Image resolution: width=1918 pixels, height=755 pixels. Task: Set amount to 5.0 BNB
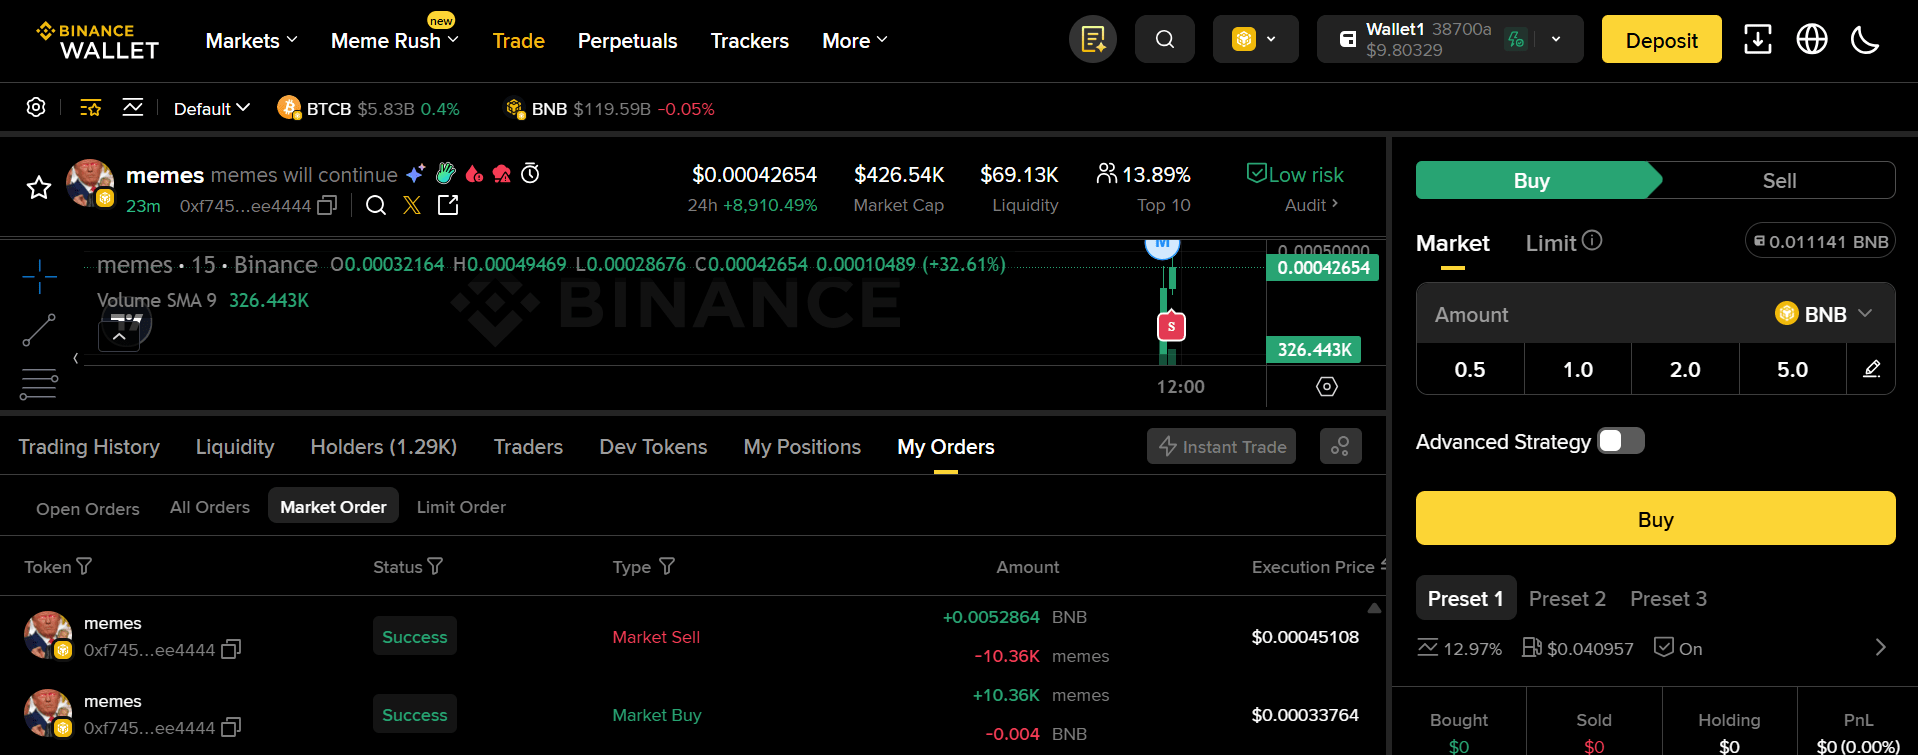point(1792,369)
